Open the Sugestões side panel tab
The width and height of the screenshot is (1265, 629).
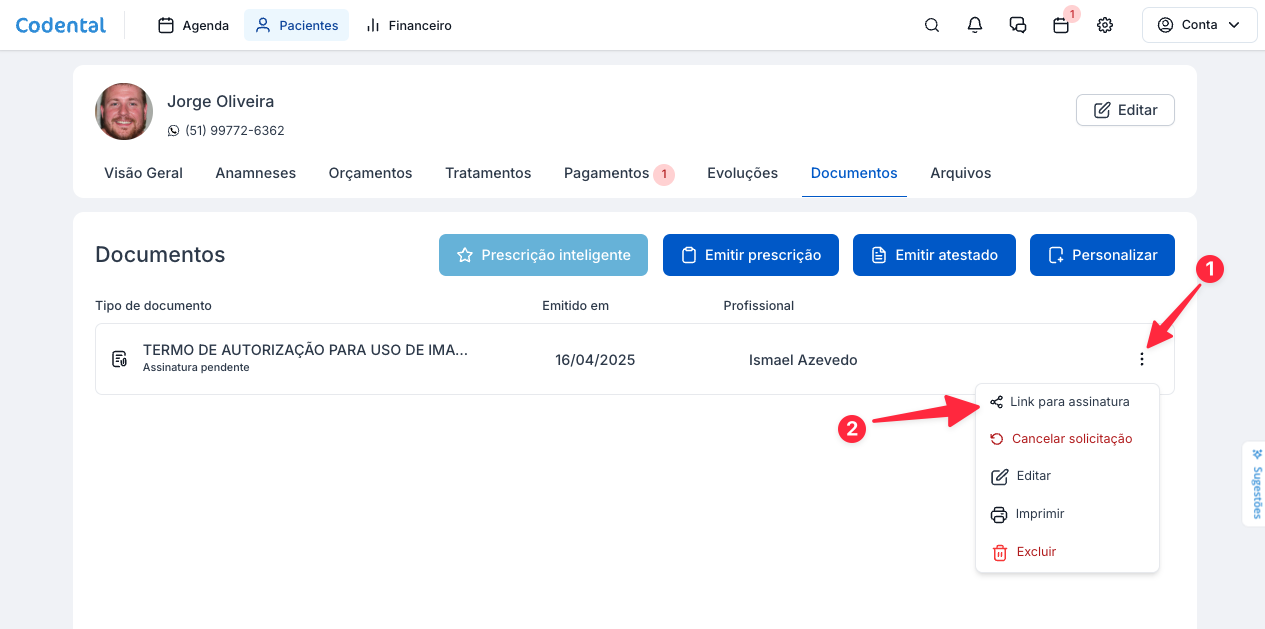click(1256, 483)
